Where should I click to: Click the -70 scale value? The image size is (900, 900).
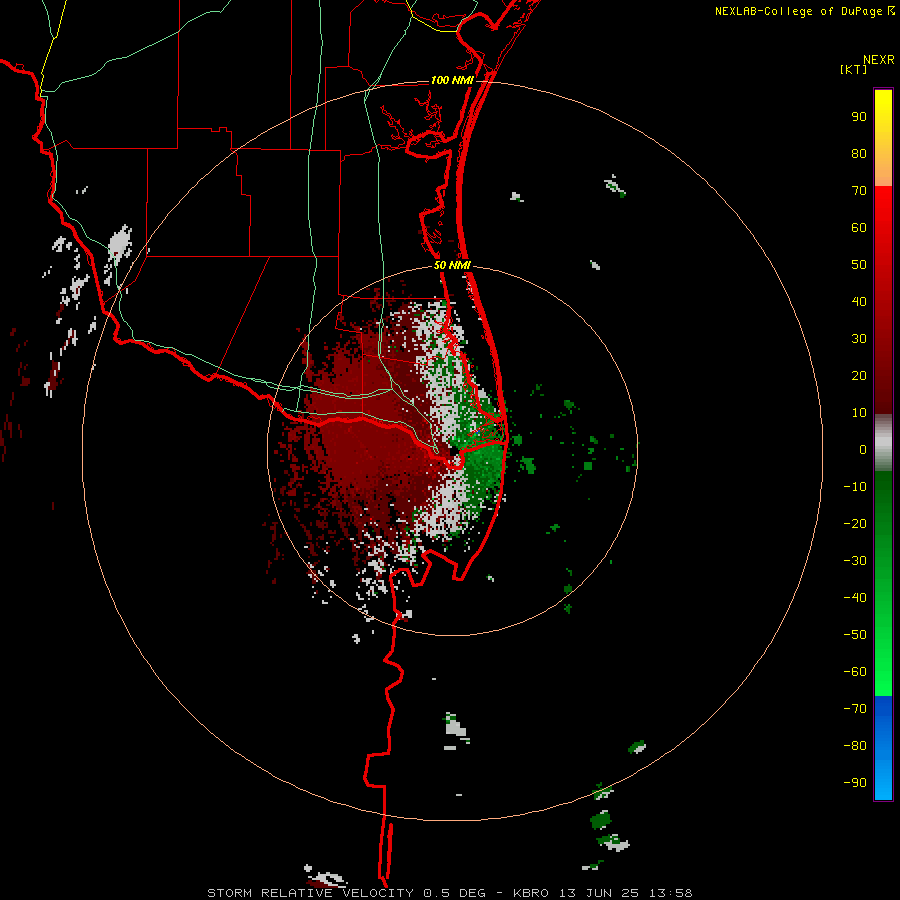(x=855, y=708)
